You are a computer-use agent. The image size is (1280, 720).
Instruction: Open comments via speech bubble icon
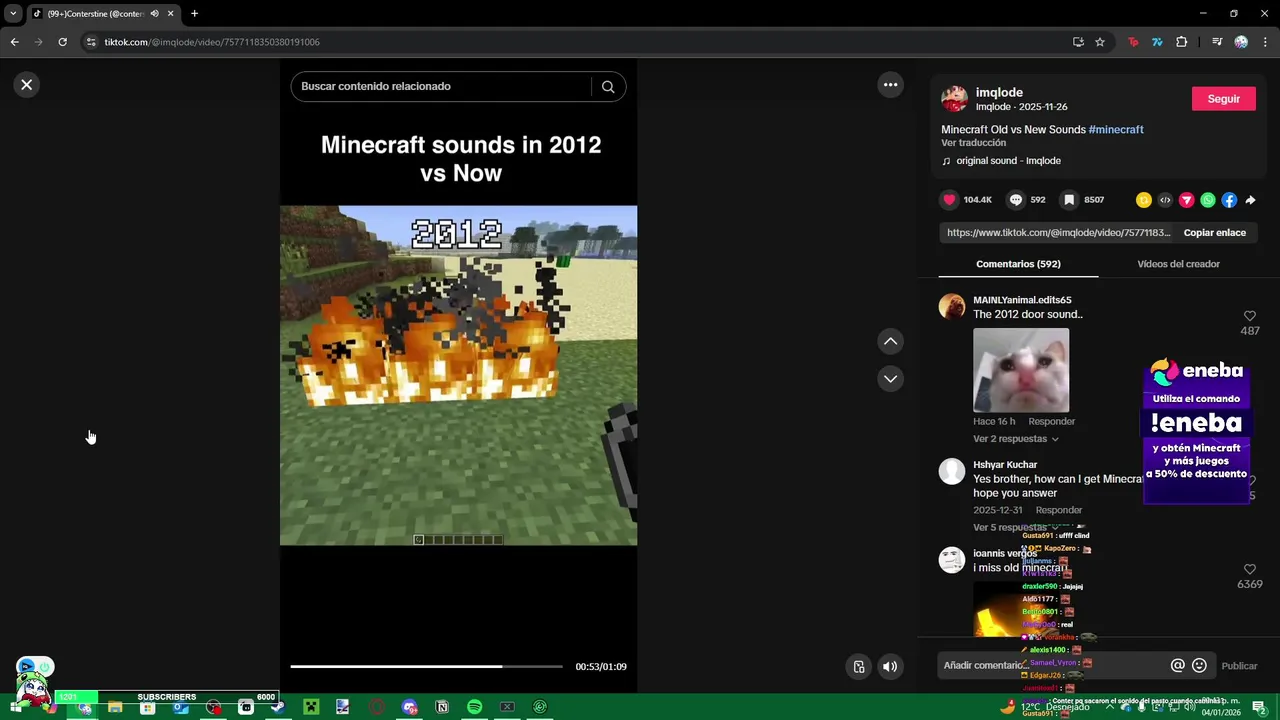click(x=1016, y=200)
